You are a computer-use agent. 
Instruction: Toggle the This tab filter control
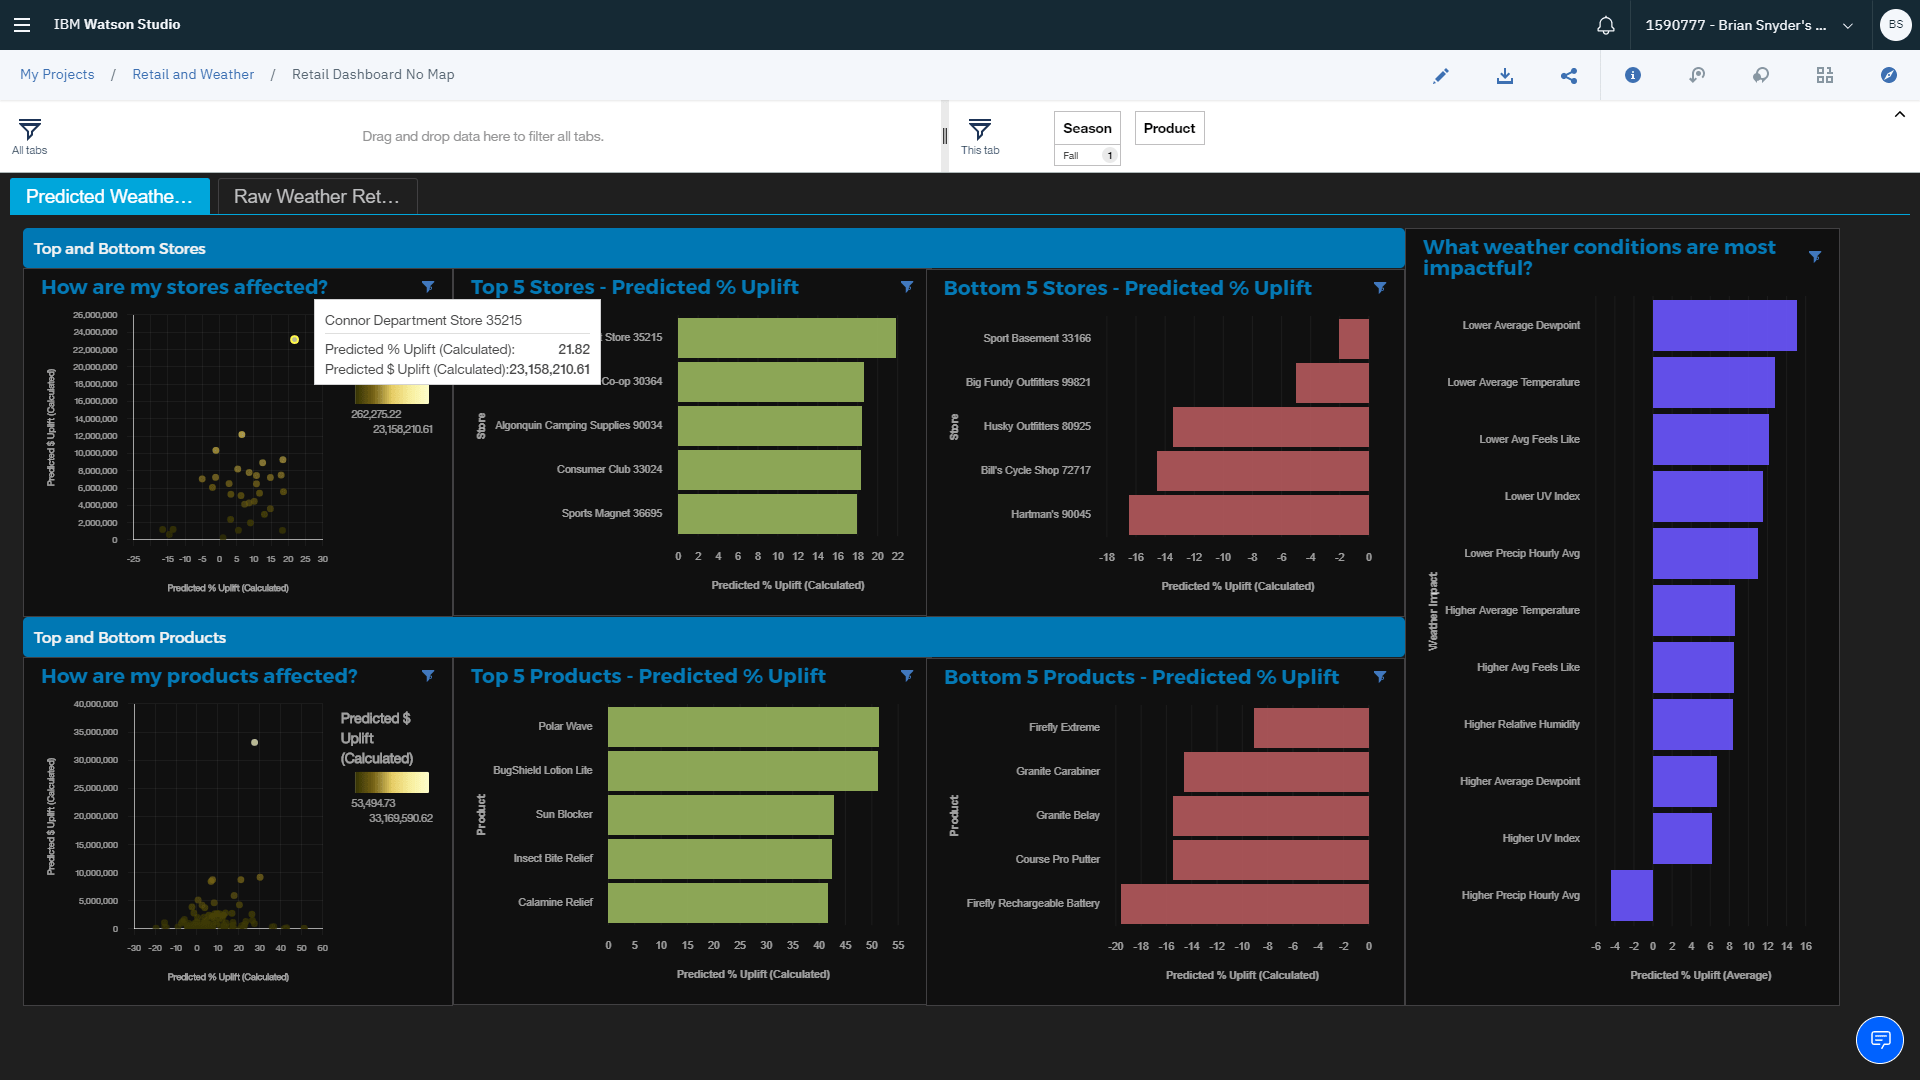point(980,136)
